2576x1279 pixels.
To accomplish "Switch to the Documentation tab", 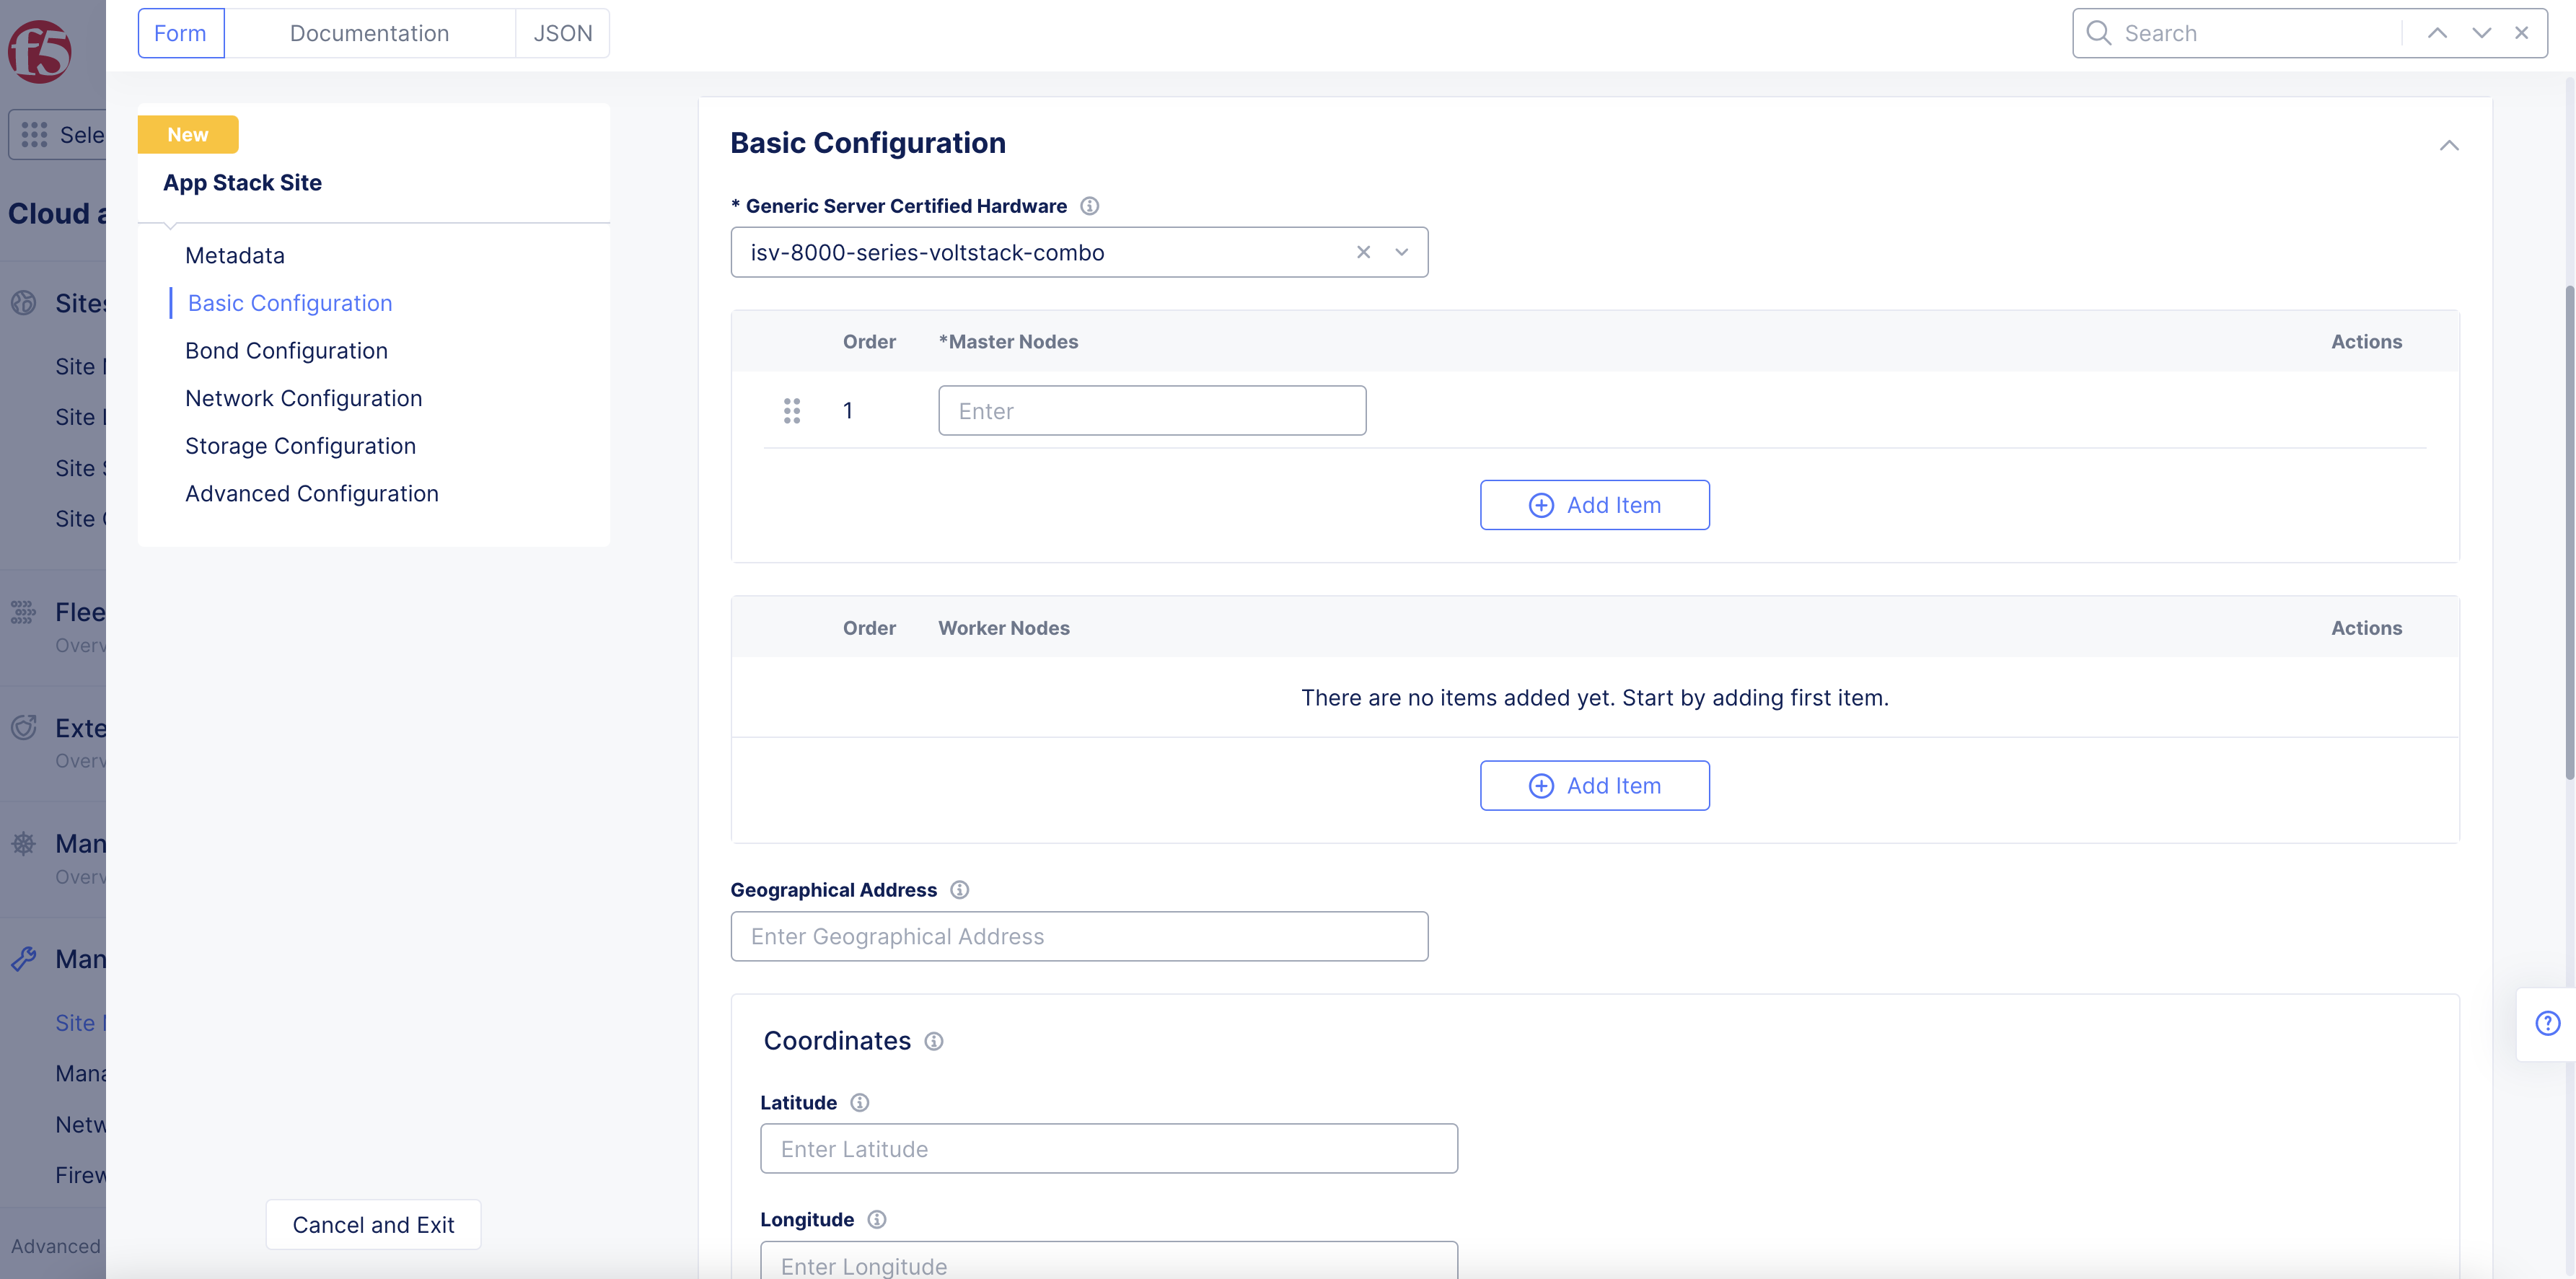I will tap(369, 33).
